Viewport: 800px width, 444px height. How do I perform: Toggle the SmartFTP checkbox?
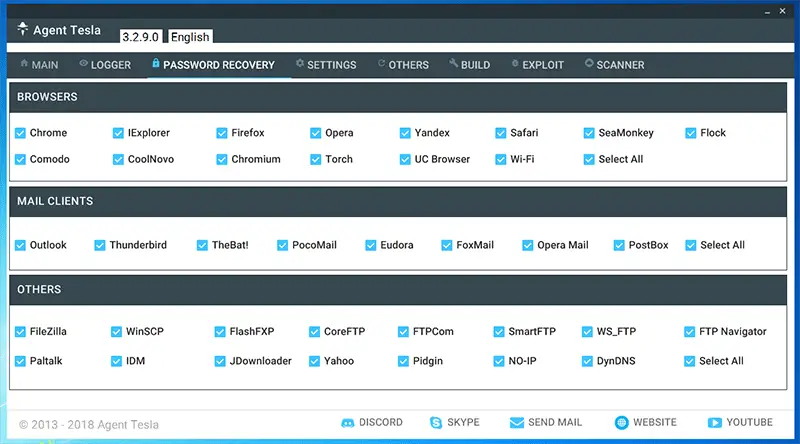498,332
